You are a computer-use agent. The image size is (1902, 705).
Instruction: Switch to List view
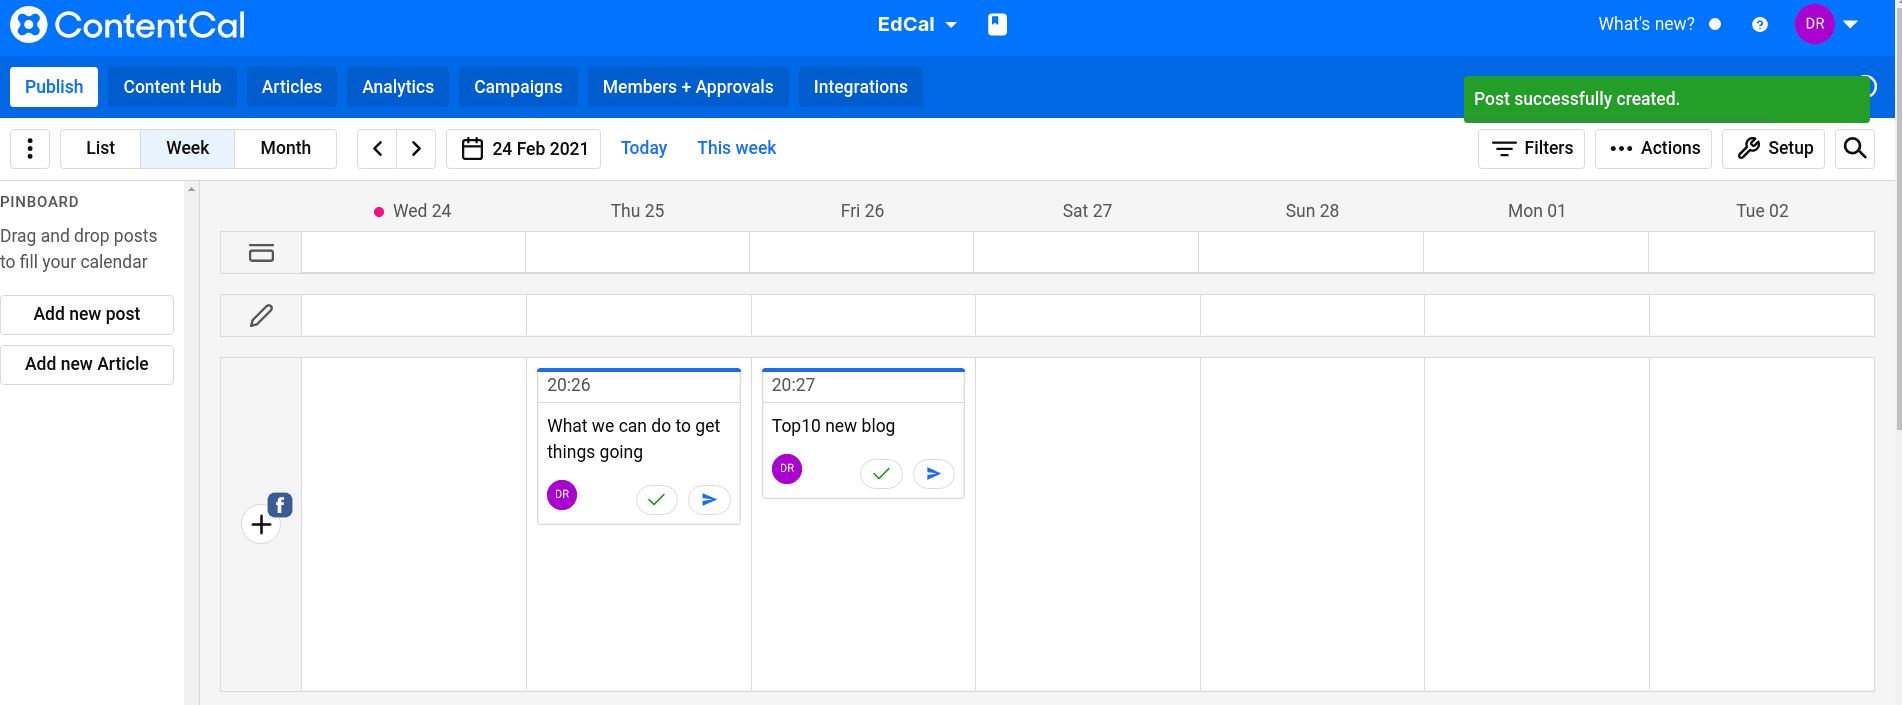point(100,148)
